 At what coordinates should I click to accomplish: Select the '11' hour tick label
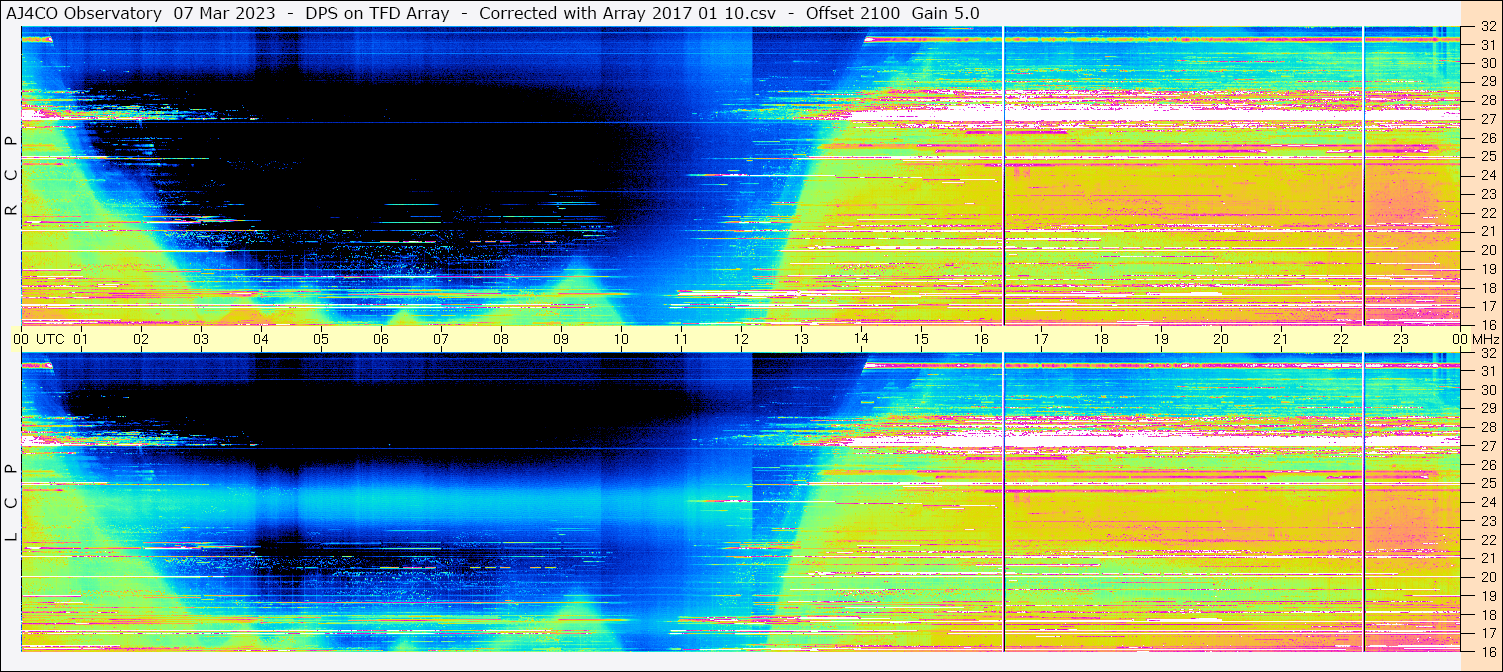[x=681, y=339]
